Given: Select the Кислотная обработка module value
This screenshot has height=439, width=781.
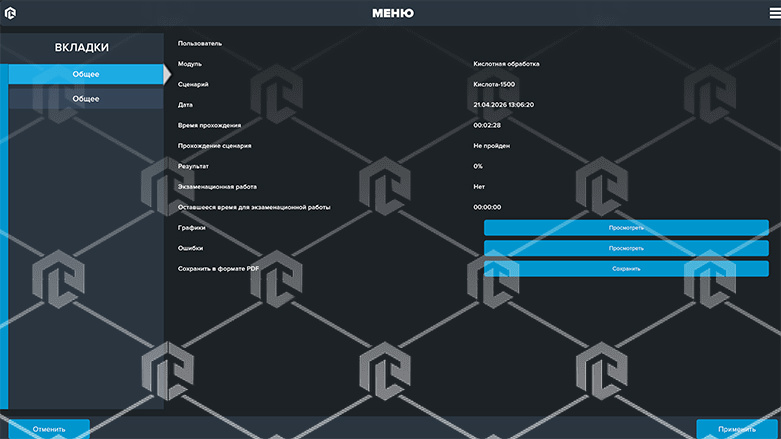Looking at the screenshot, I should pos(506,64).
